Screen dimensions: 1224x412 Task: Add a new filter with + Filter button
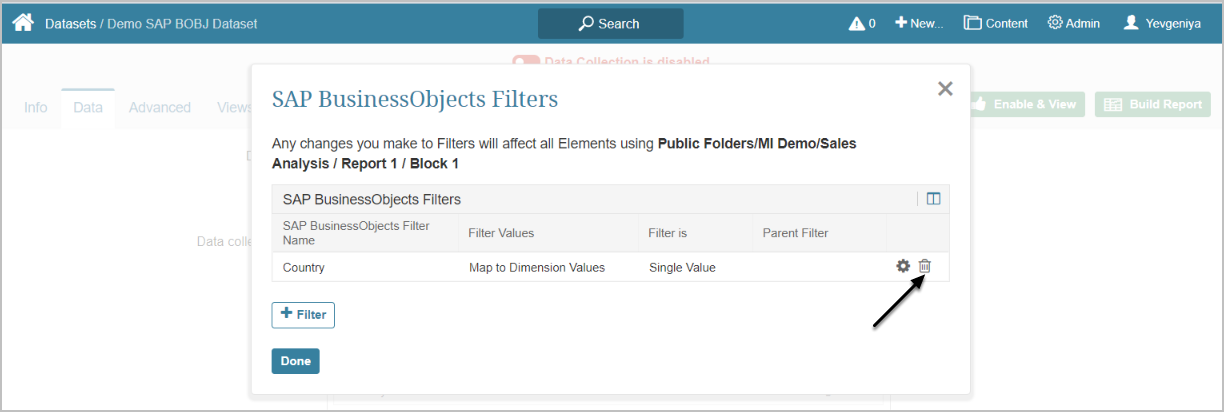pyautogui.click(x=303, y=315)
